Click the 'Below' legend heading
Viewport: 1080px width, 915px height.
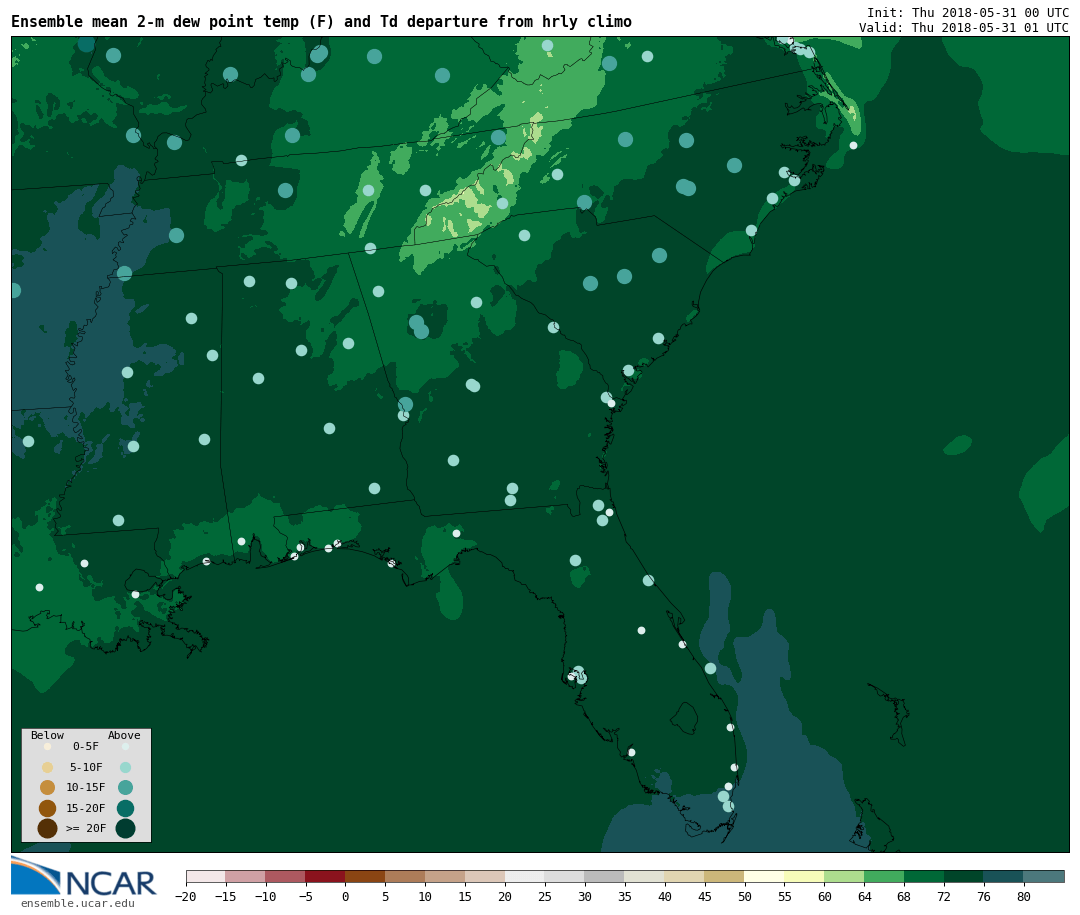pyautogui.click(x=48, y=735)
